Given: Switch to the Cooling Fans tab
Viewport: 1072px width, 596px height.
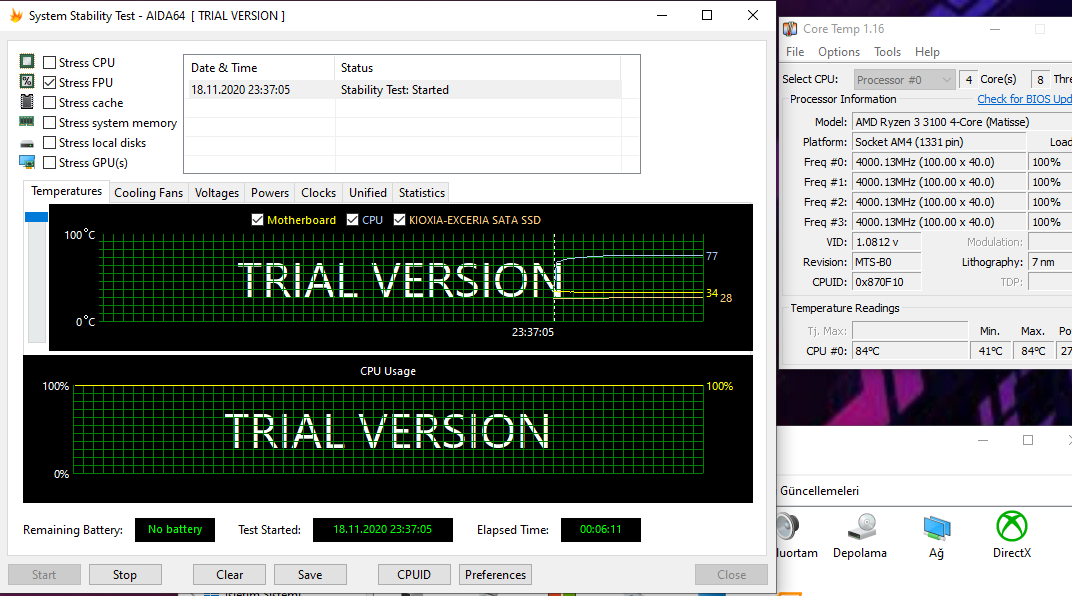Looking at the screenshot, I should [148, 193].
